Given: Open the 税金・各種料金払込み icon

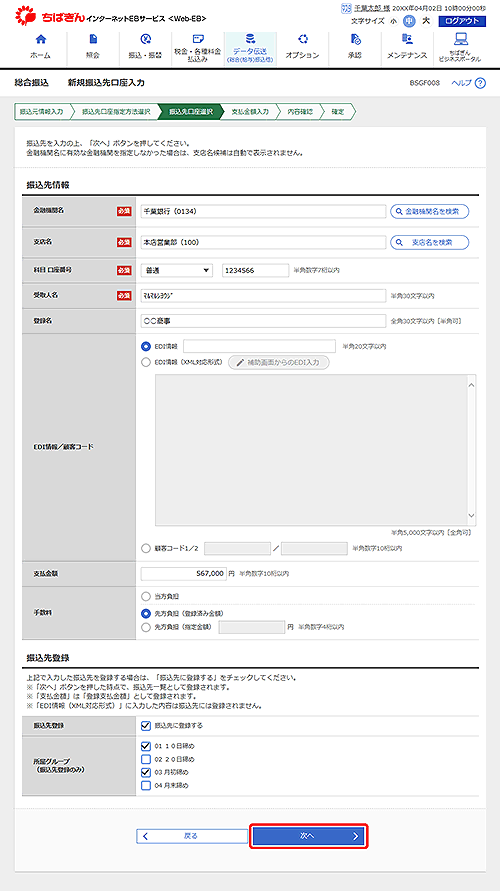Looking at the screenshot, I should (198, 39).
